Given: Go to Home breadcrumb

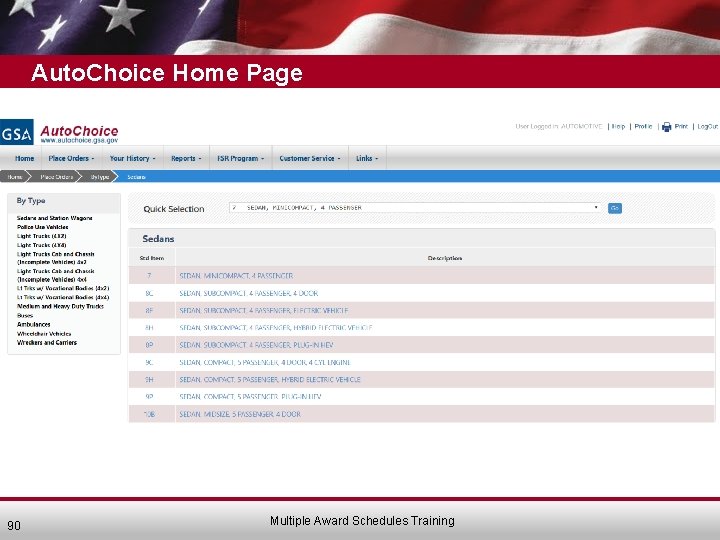Looking at the screenshot, I should (15, 177).
